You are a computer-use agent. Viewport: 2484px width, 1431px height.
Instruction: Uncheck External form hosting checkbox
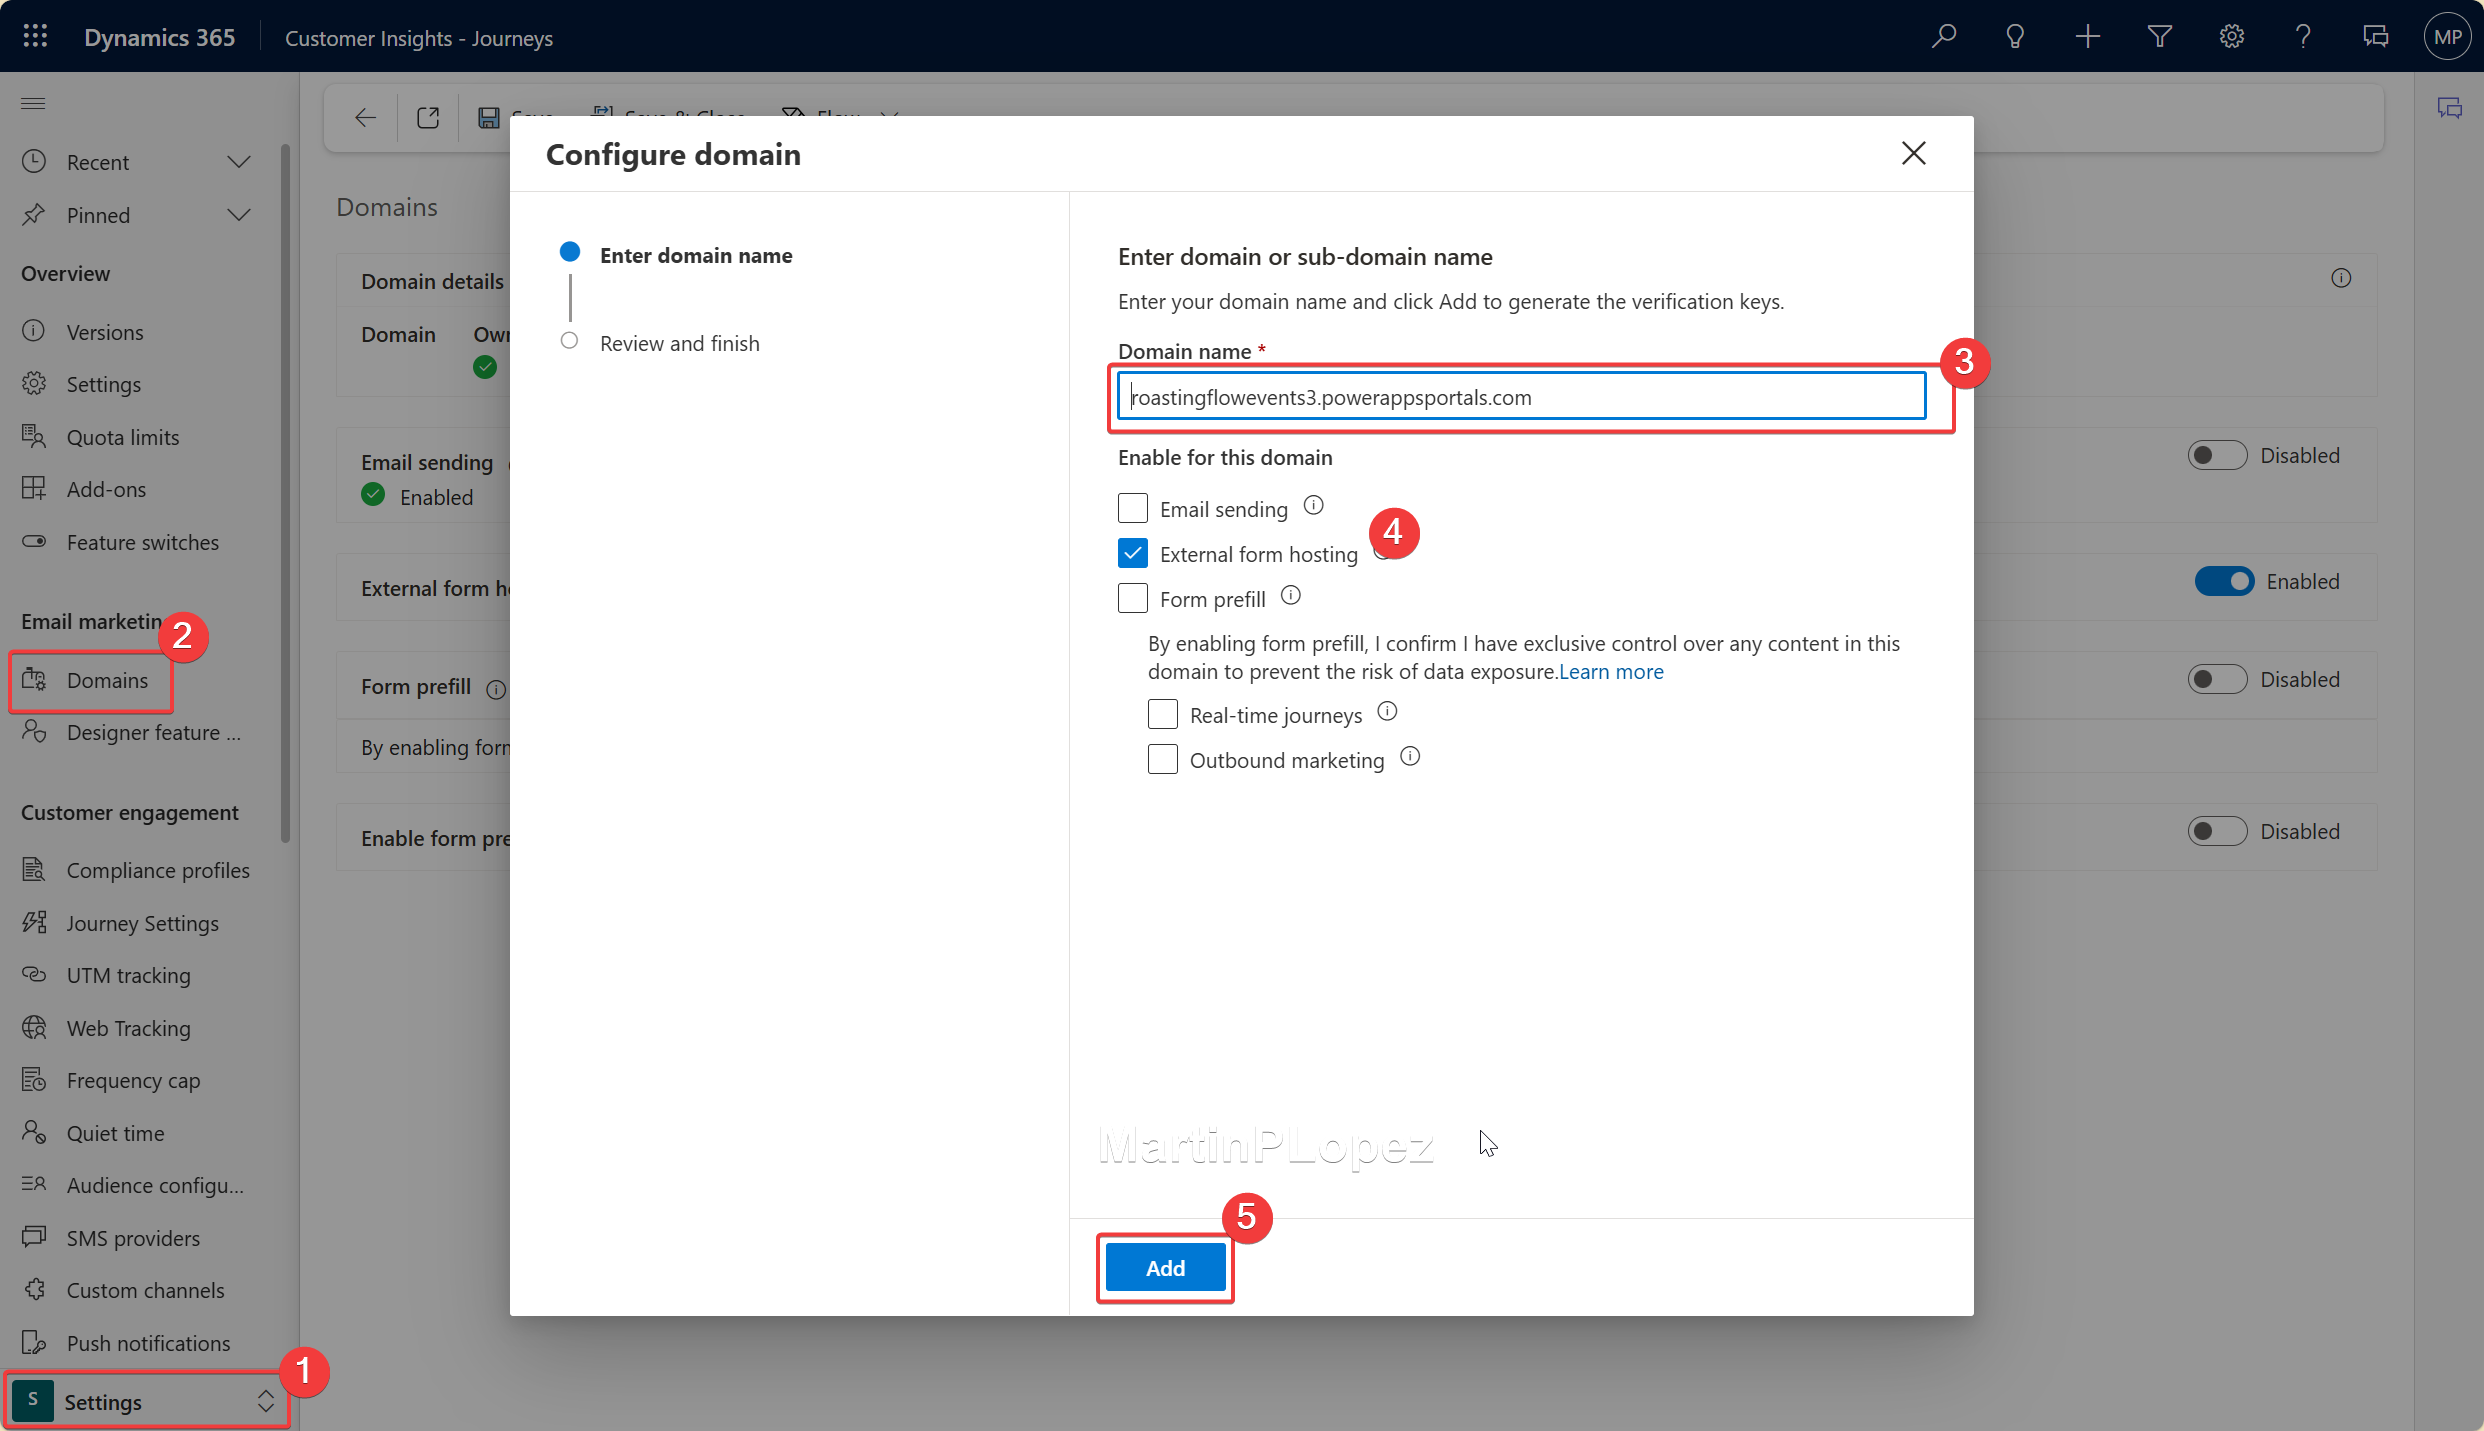[x=1133, y=553]
